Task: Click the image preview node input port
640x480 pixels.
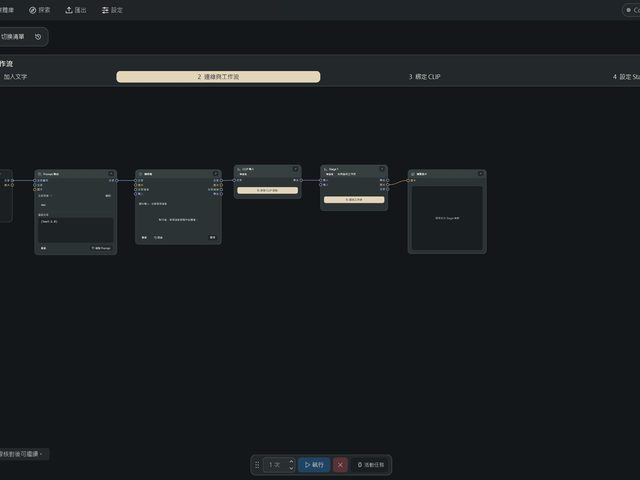Action: coord(408,180)
